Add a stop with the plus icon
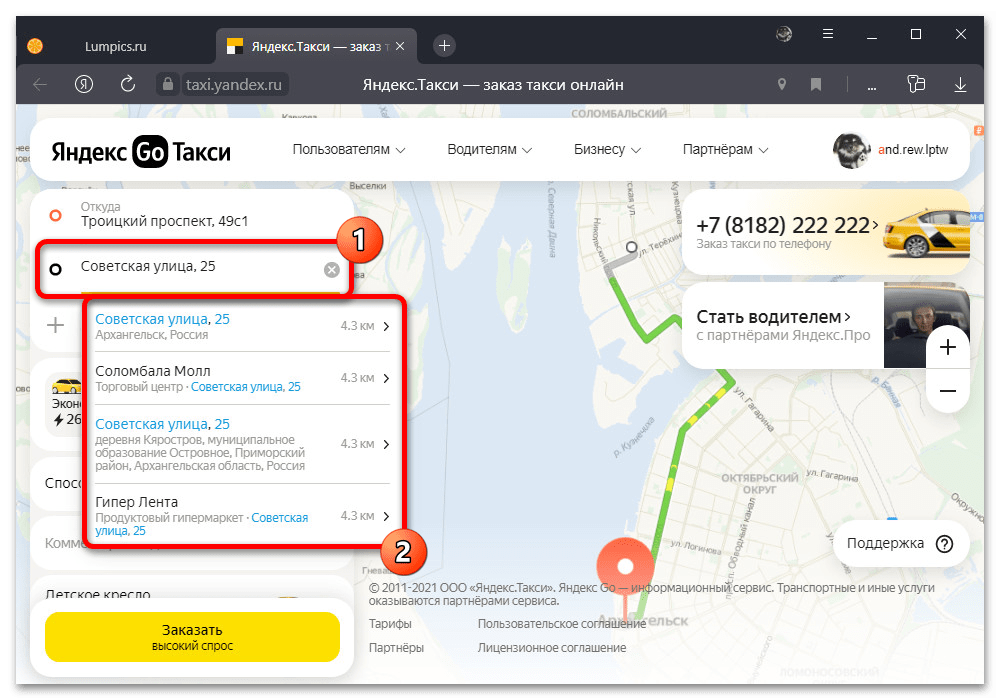The image size is (1000, 700). (55, 325)
